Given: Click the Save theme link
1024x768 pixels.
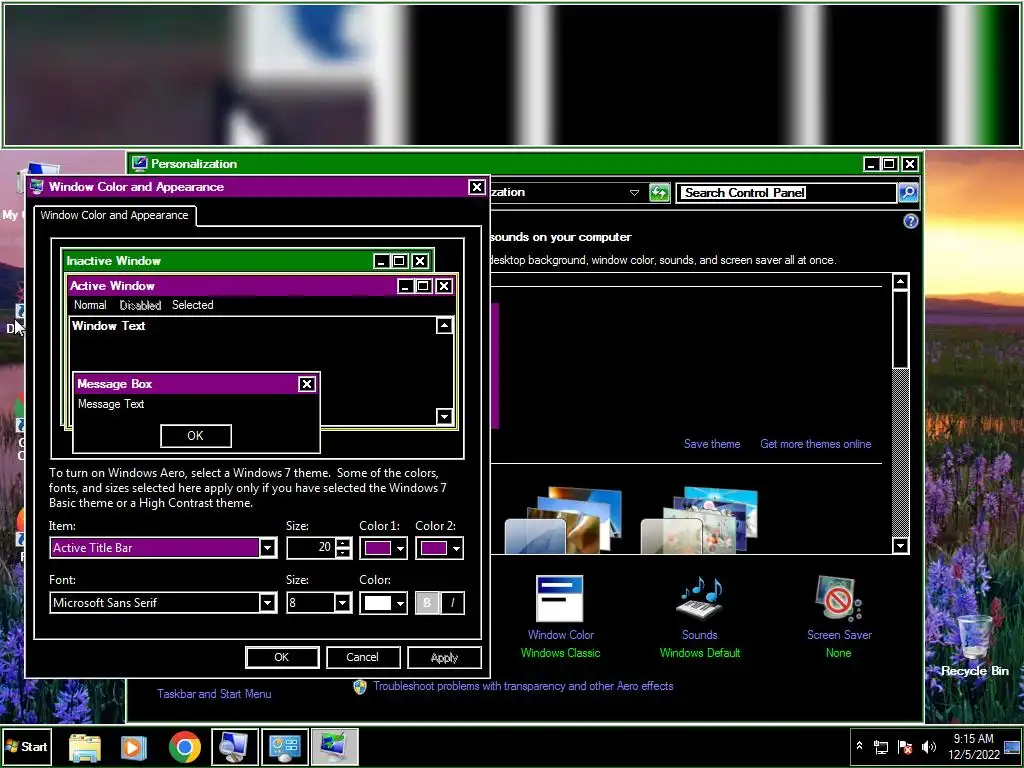Looking at the screenshot, I should pos(712,444).
